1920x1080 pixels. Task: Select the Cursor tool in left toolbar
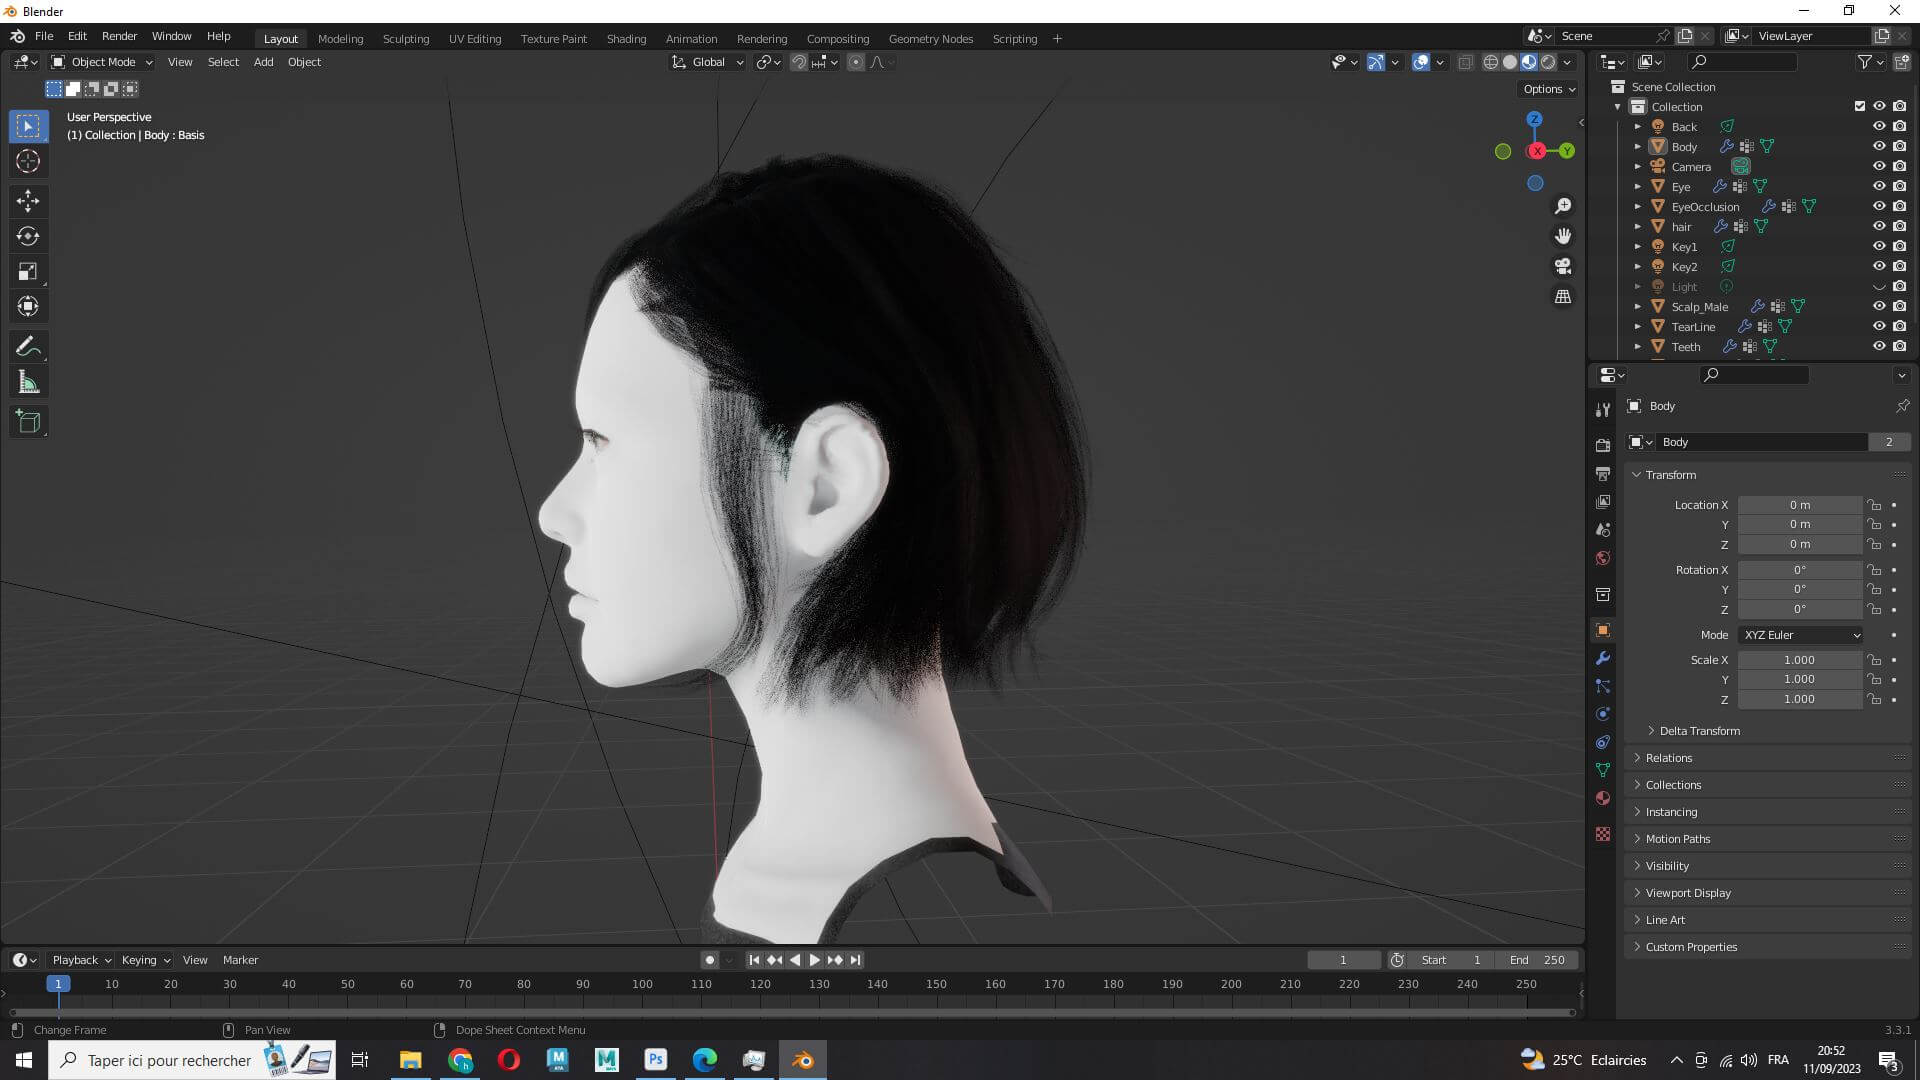28,161
